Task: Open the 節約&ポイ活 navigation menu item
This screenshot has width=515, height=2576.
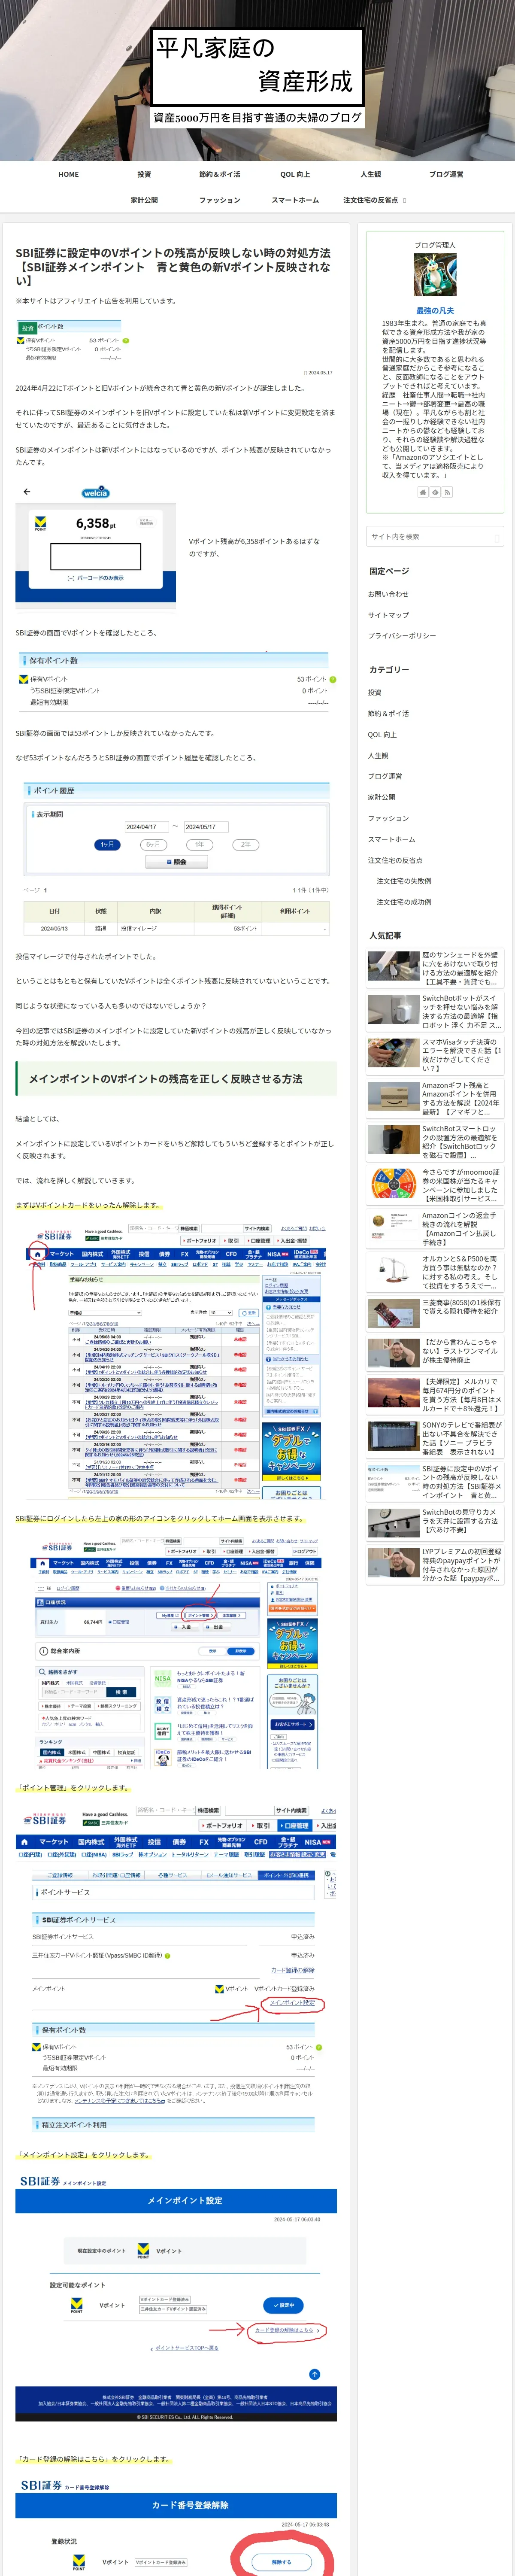Action: coord(220,174)
